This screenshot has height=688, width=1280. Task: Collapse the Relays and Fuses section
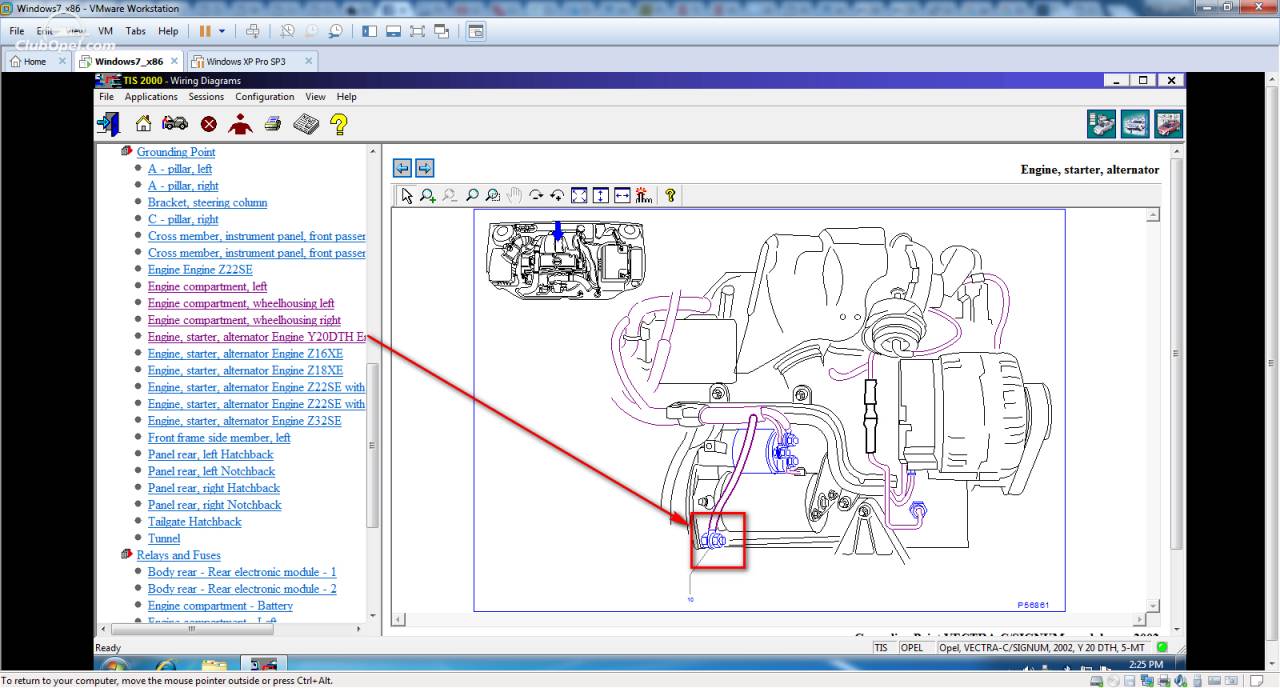click(x=126, y=555)
